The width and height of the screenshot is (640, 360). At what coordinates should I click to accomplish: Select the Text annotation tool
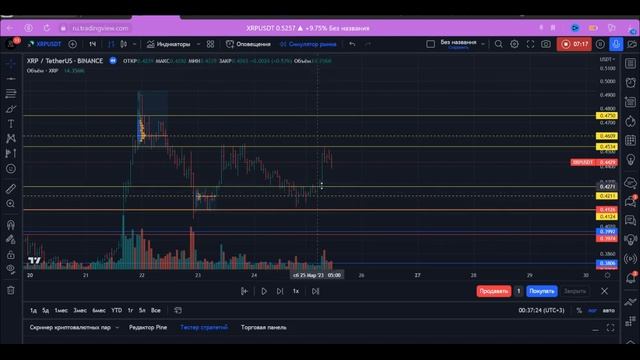pyautogui.click(x=11, y=124)
